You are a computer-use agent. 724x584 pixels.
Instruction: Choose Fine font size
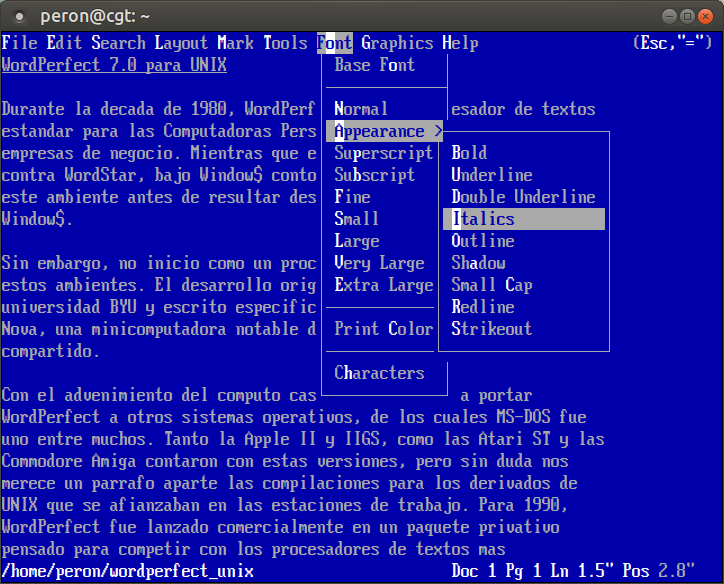352,197
